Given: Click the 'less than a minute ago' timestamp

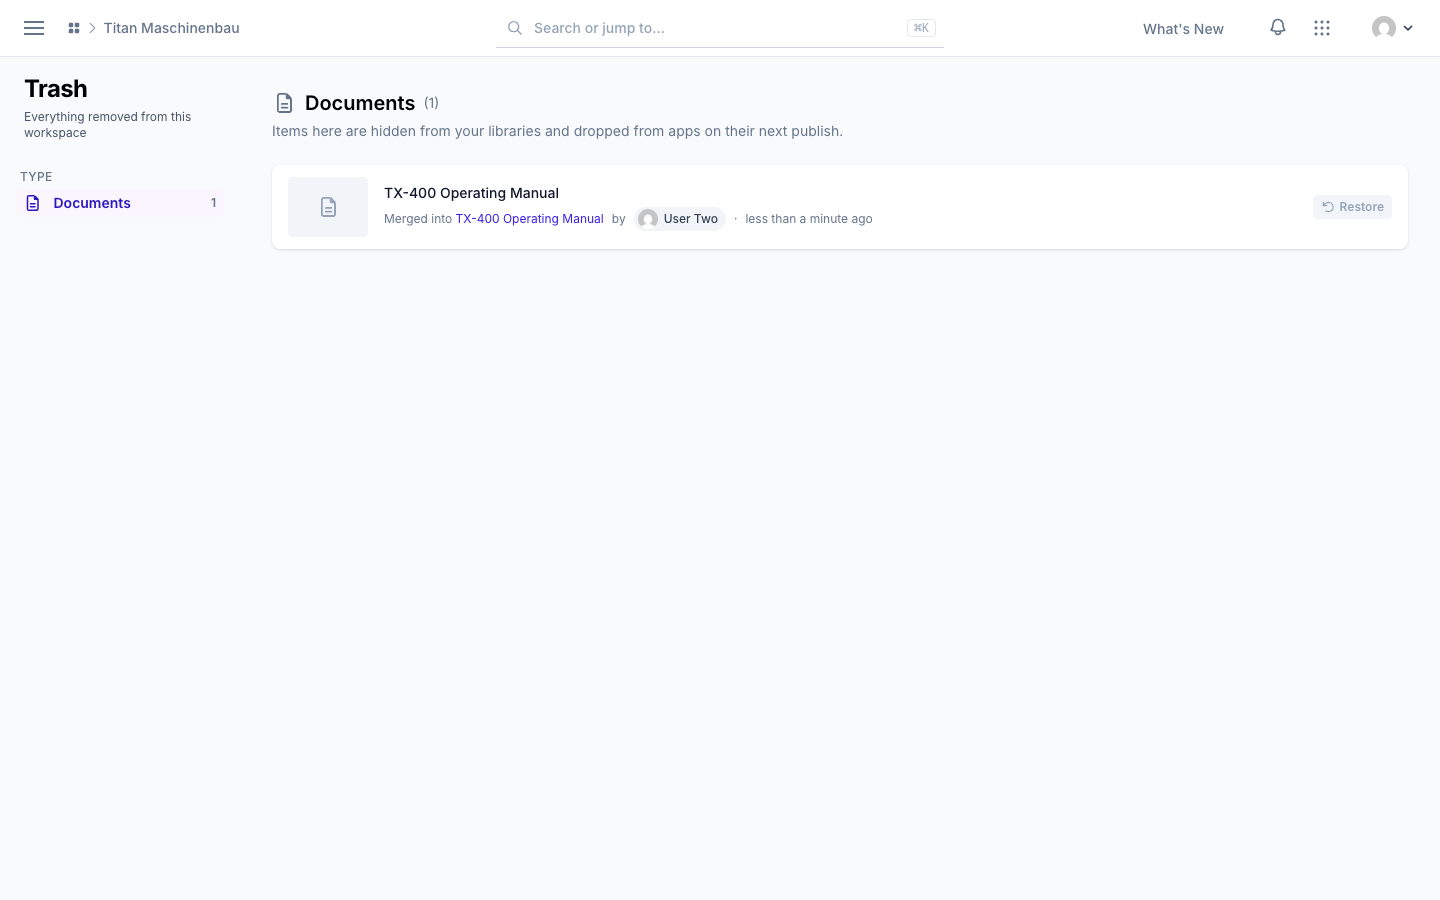Looking at the screenshot, I should coord(808,219).
